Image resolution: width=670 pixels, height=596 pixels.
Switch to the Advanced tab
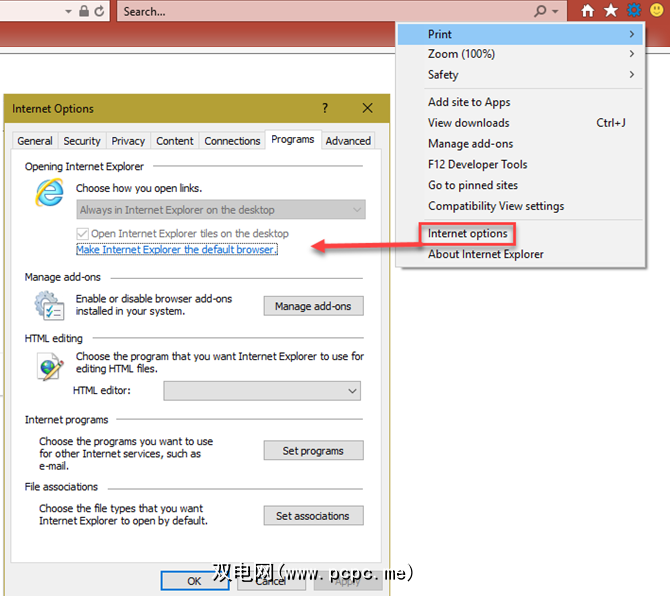(x=348, y=141)
